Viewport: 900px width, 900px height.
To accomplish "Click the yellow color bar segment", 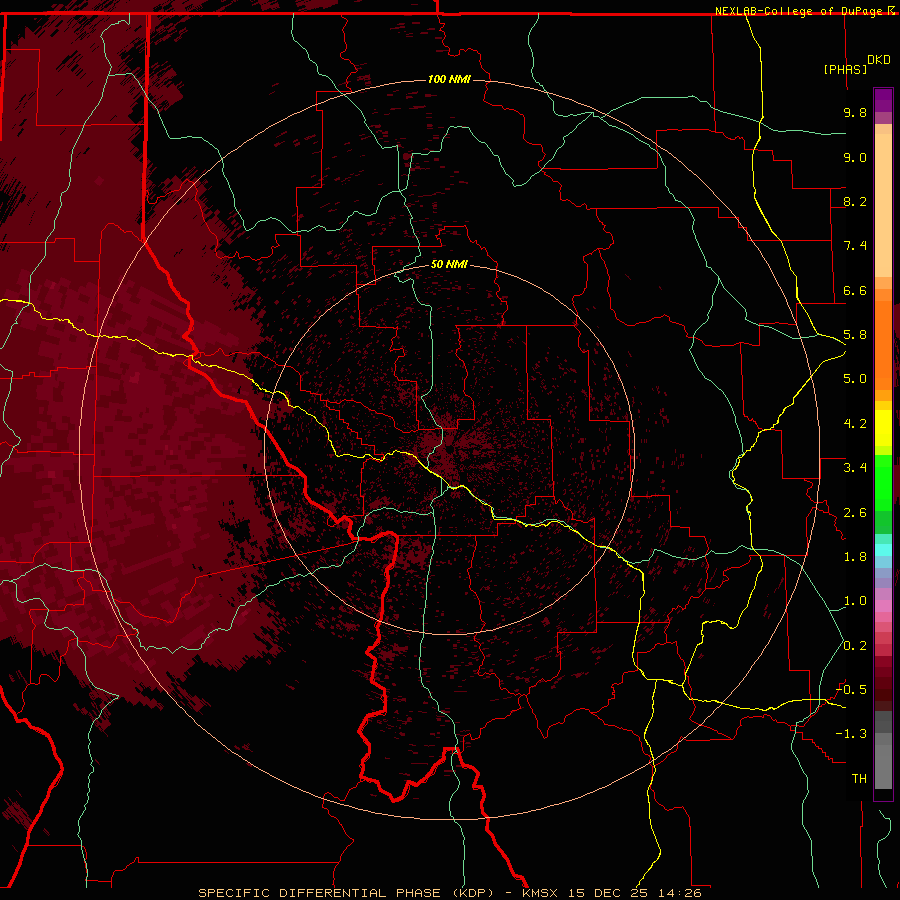I will tap(883, 428).
